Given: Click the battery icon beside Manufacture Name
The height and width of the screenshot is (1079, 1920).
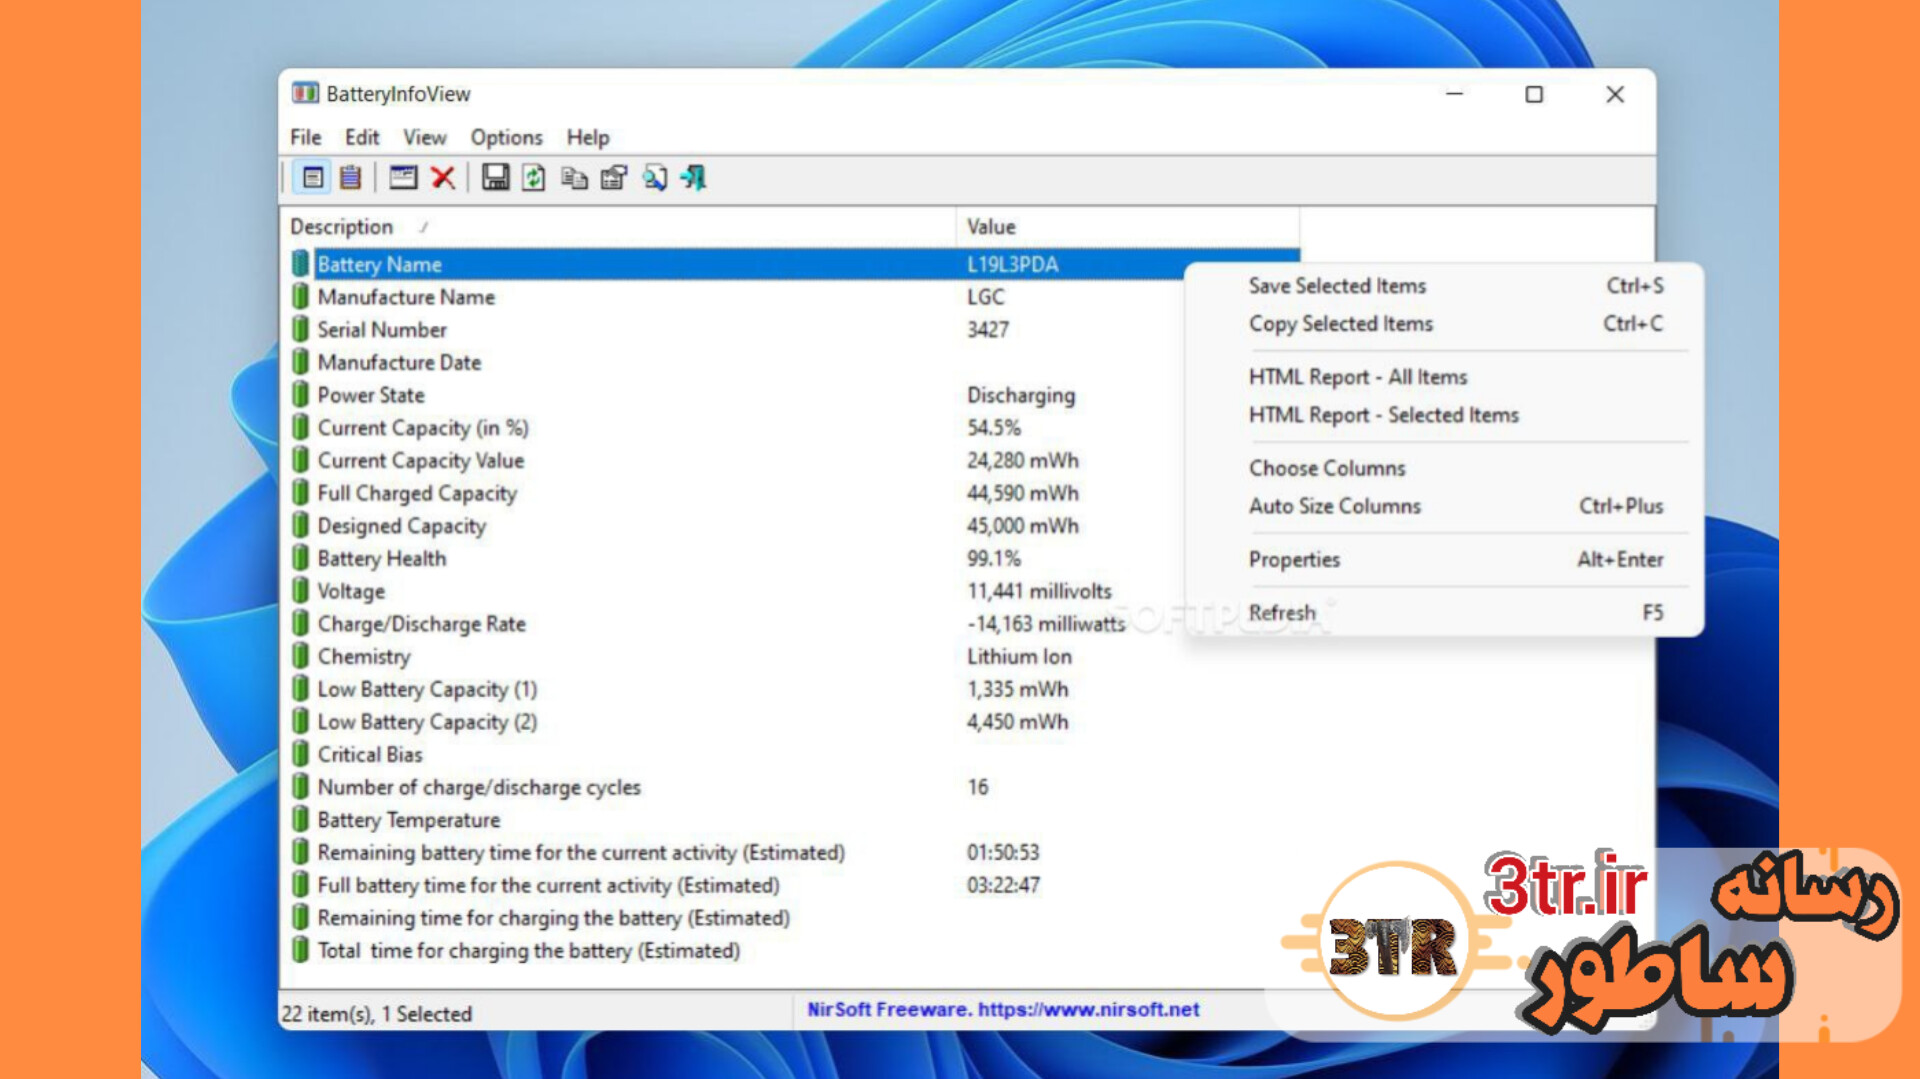Looking at the screenshot, I should point(300,297).
